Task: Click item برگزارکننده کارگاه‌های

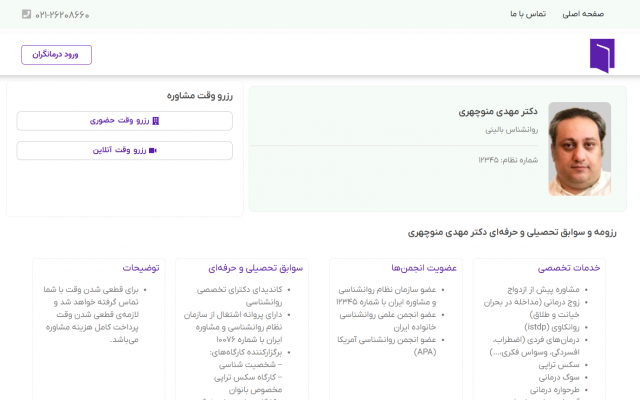Action: [x=246, y=352]
